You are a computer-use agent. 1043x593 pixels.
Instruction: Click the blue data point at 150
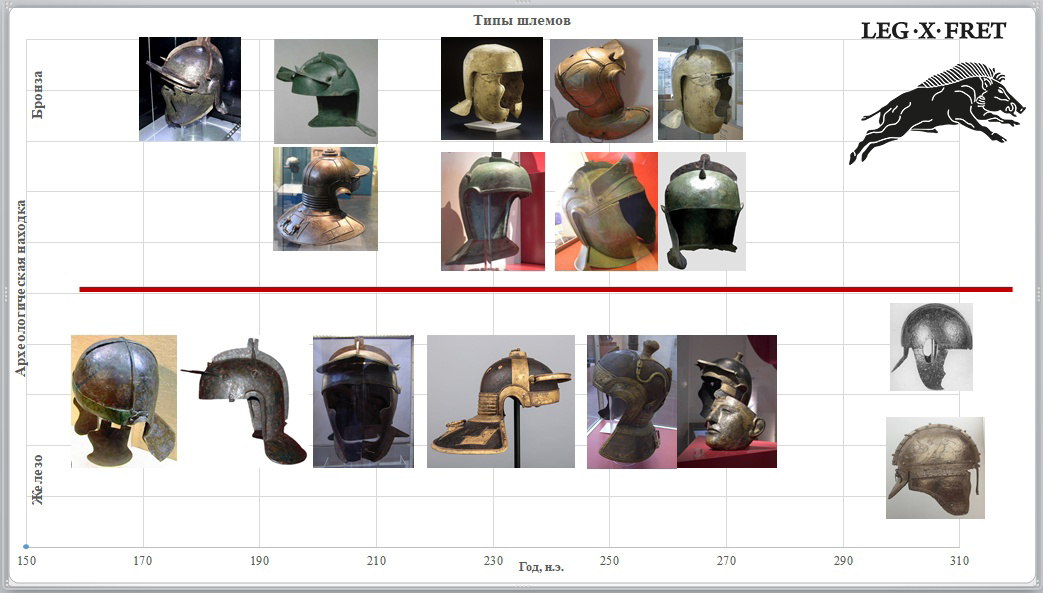click(x=26, y=547)
